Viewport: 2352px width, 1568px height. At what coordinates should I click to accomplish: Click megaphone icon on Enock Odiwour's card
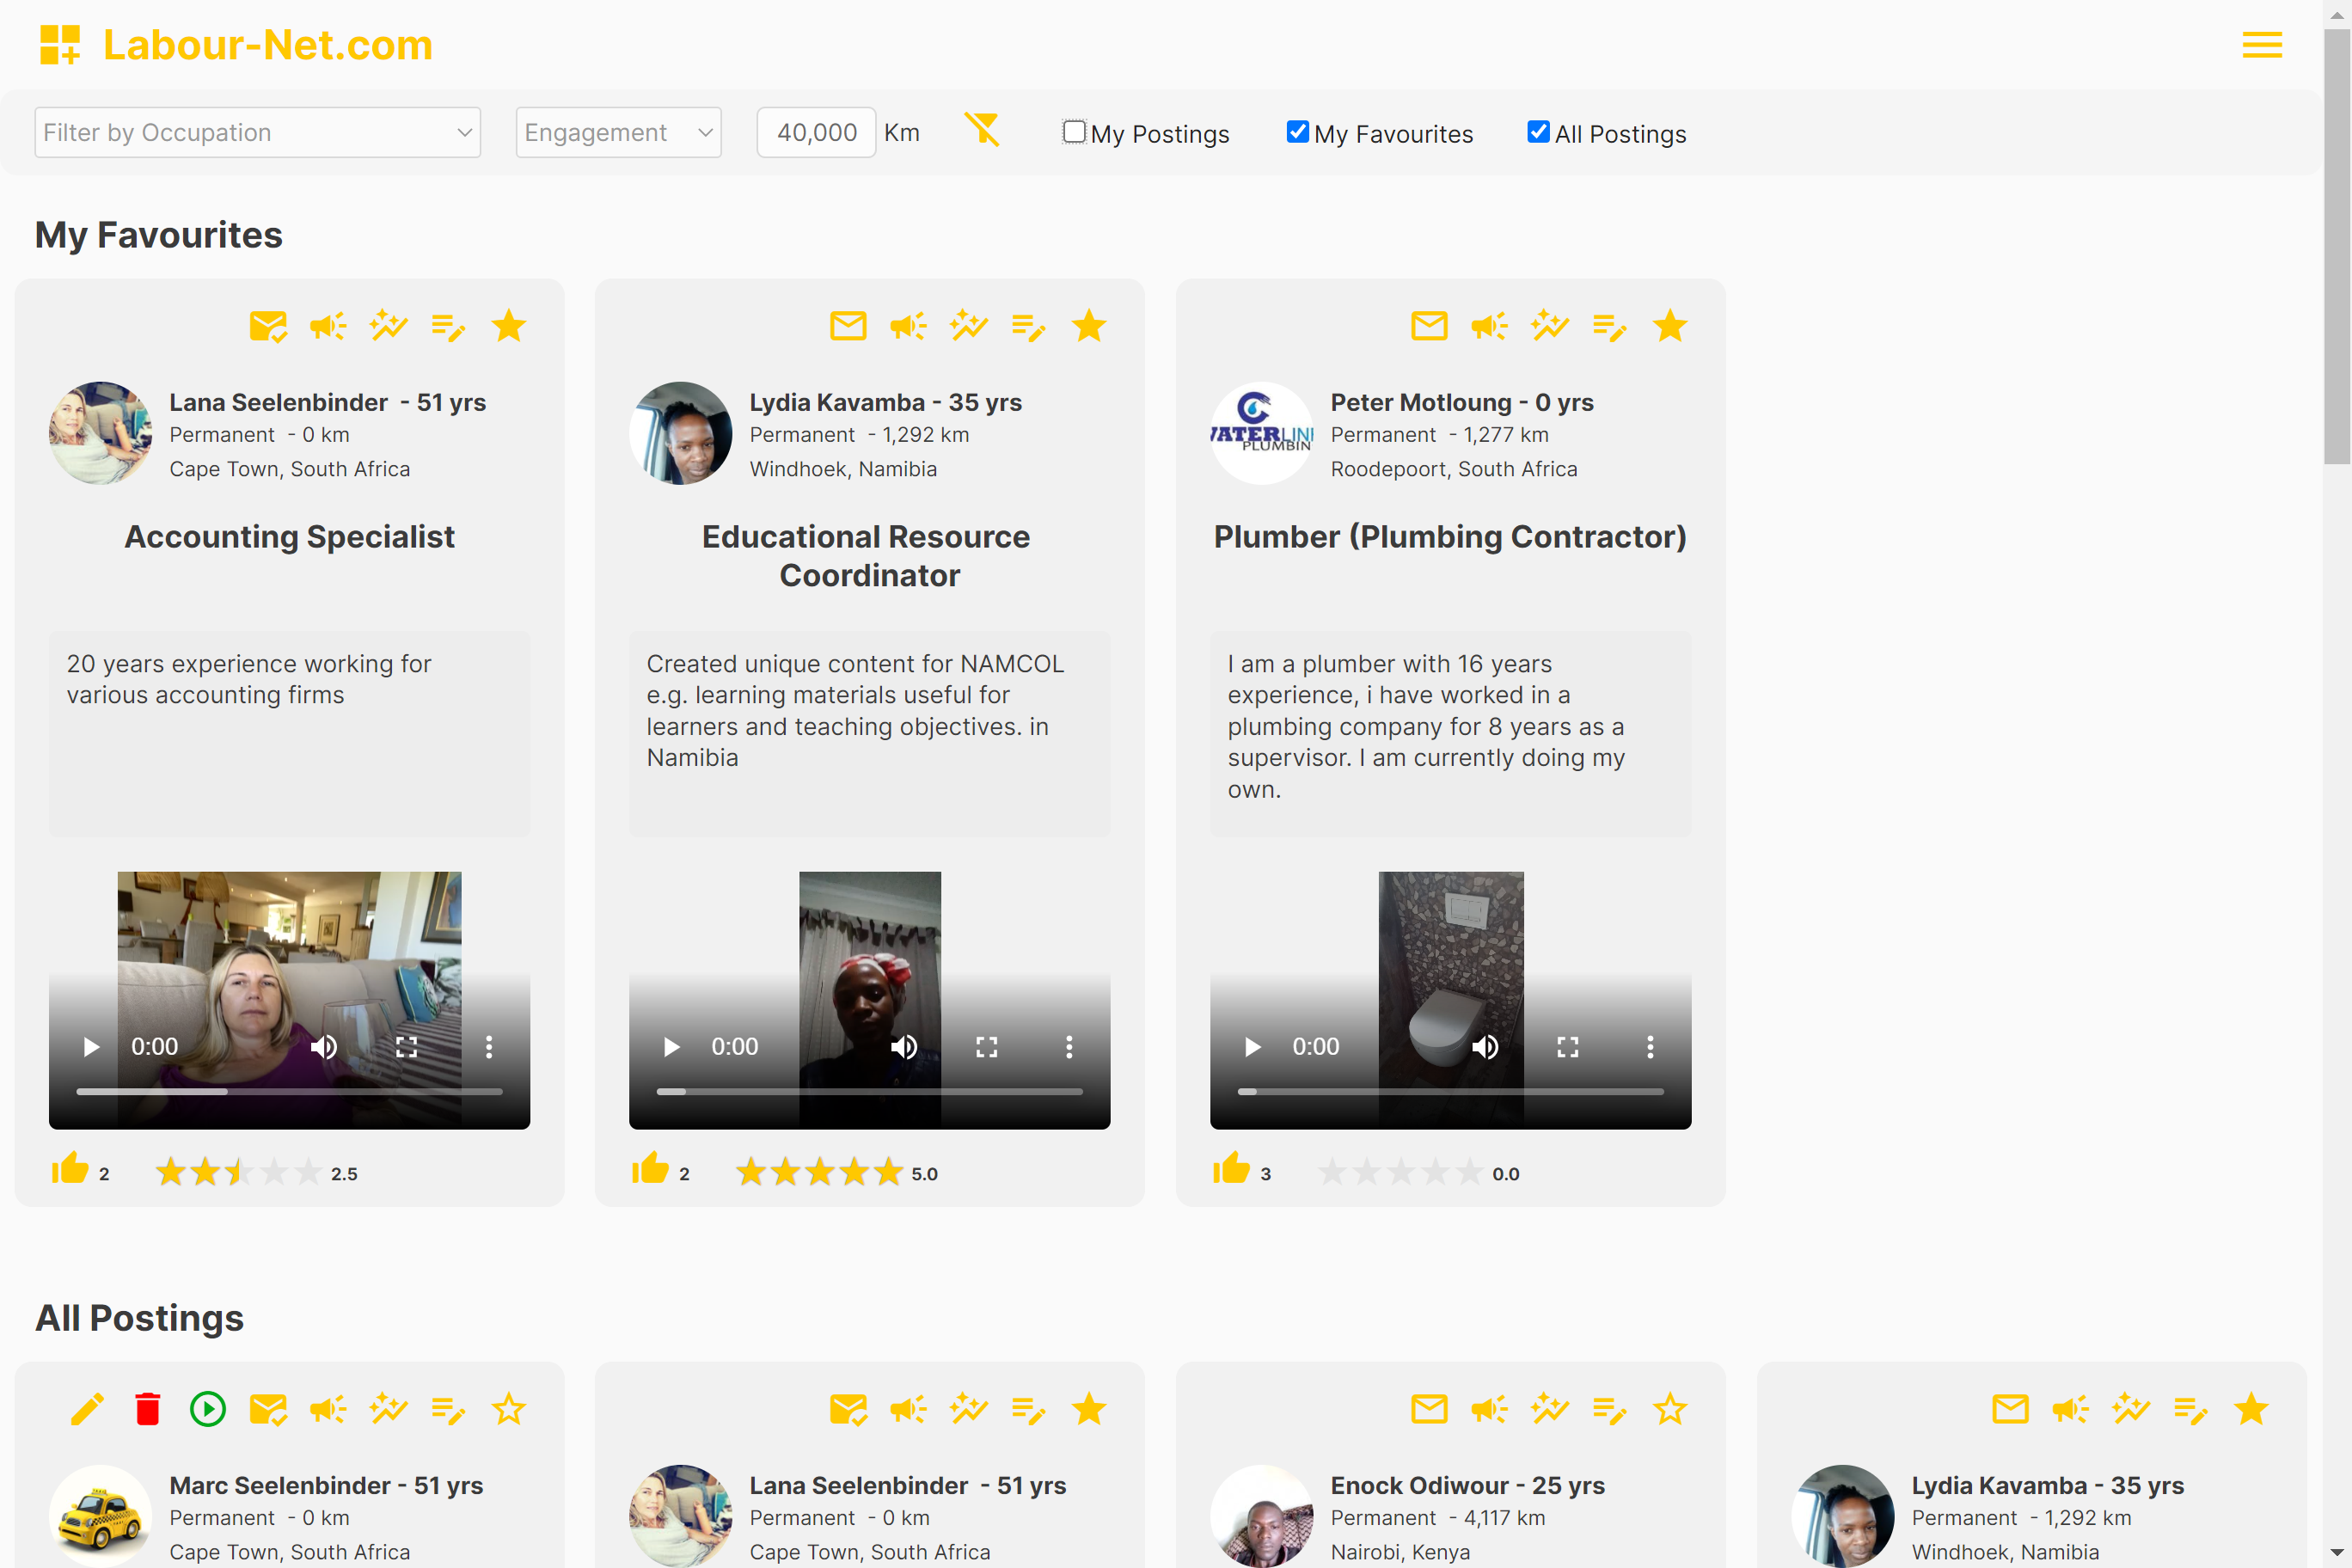pyautogui.click(x=1489, y=1409)
